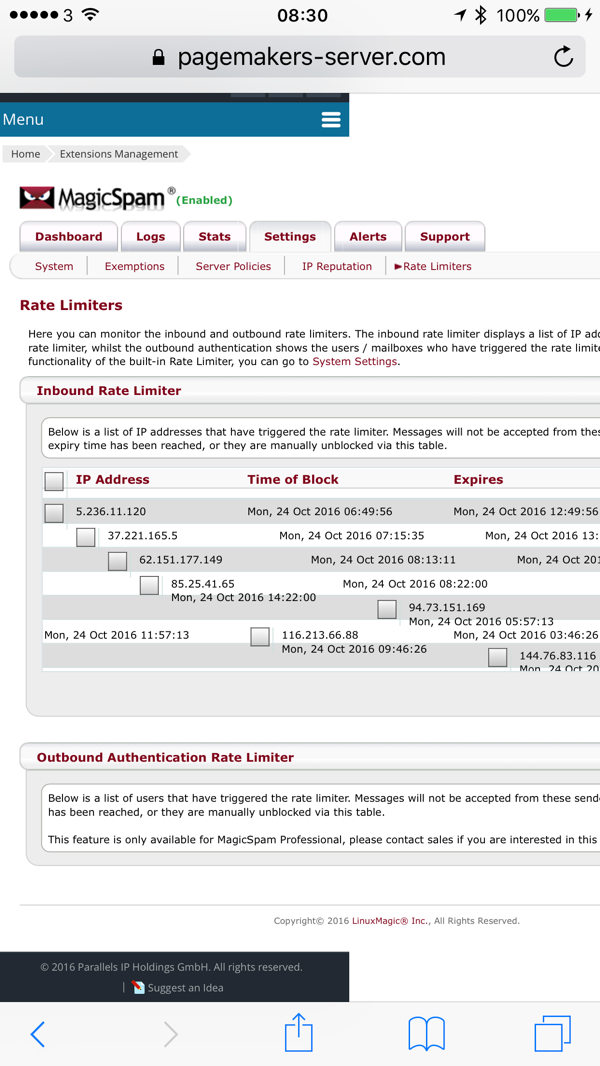600x1066 pixels.
Task: Open Safari bookmarks book icon
Action: pyautogui.click(x=427, y=1034)
